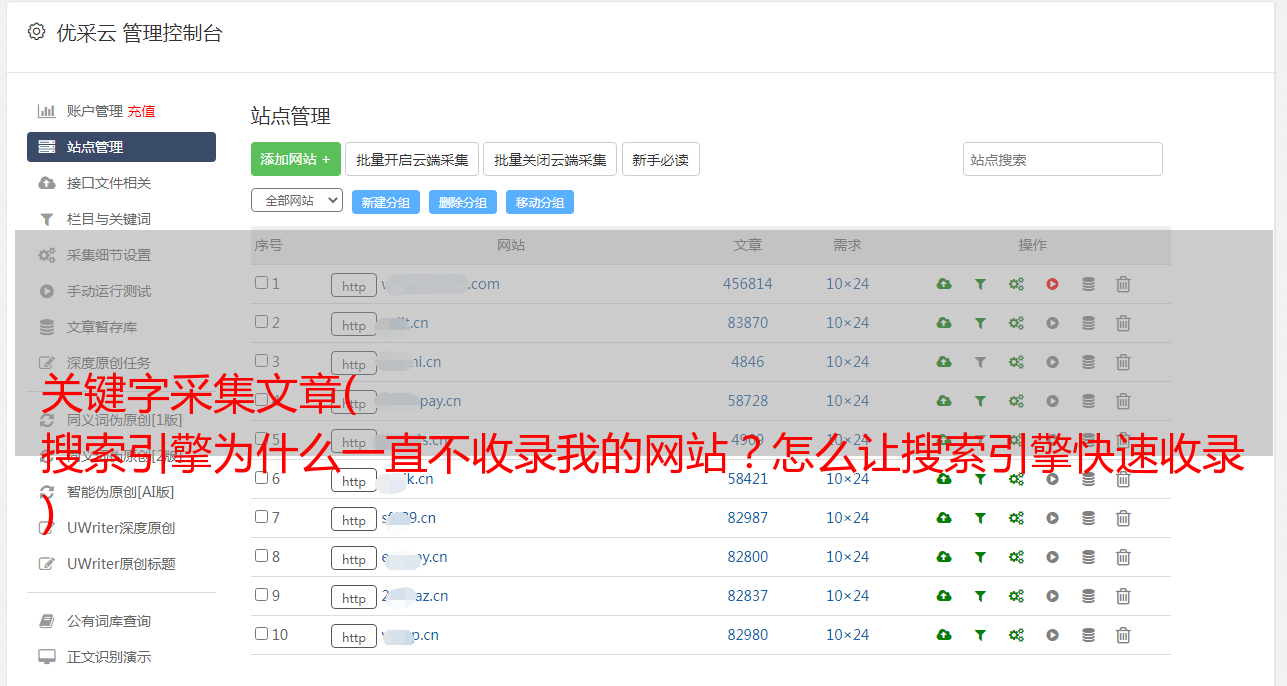
Task: Click the green 添加网站 button
Action: pyautogui.click(x=295, y=159)
